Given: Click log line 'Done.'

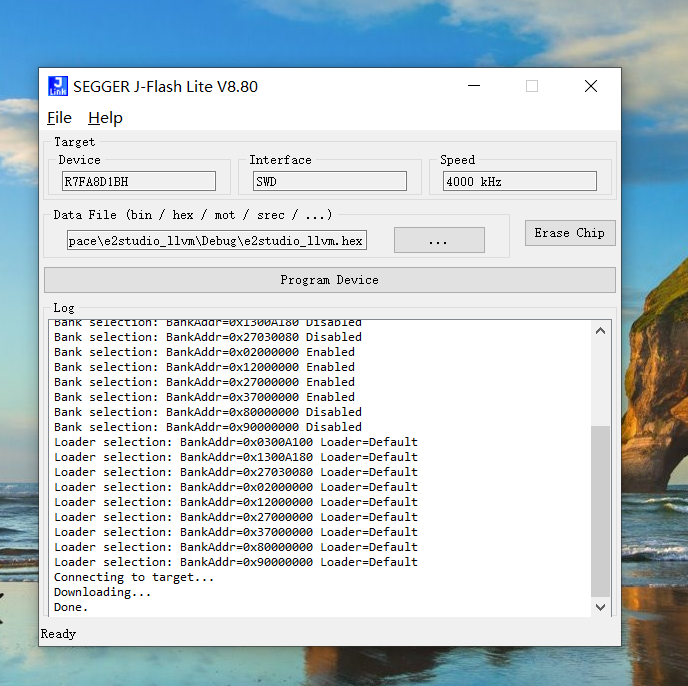Looking at the screenshot, I should pyautogui.click(x=71, y=607).
